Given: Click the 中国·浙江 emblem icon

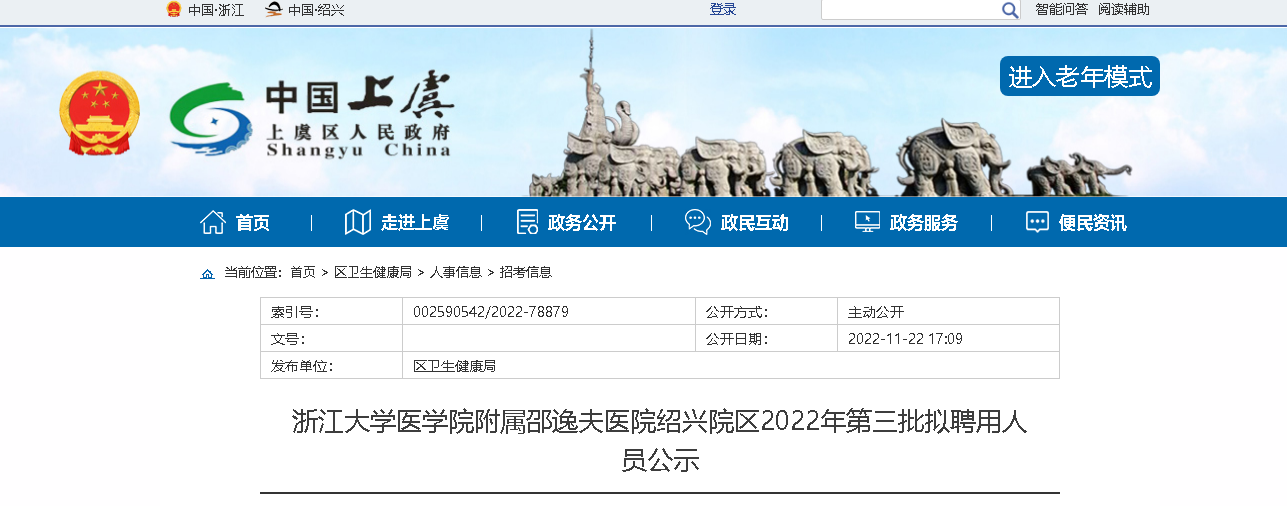Looking at the screenshot, I should coord(174,9).
